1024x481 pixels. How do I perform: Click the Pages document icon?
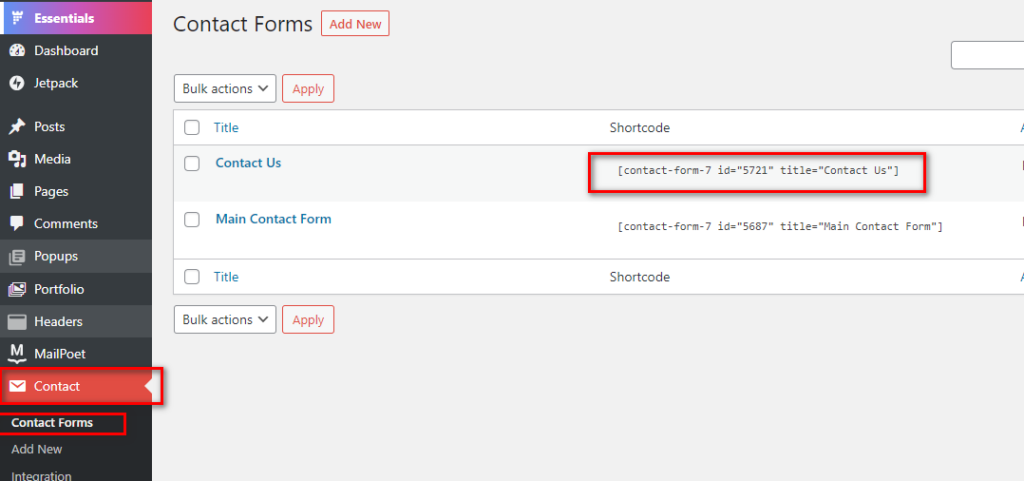[17, 192]
